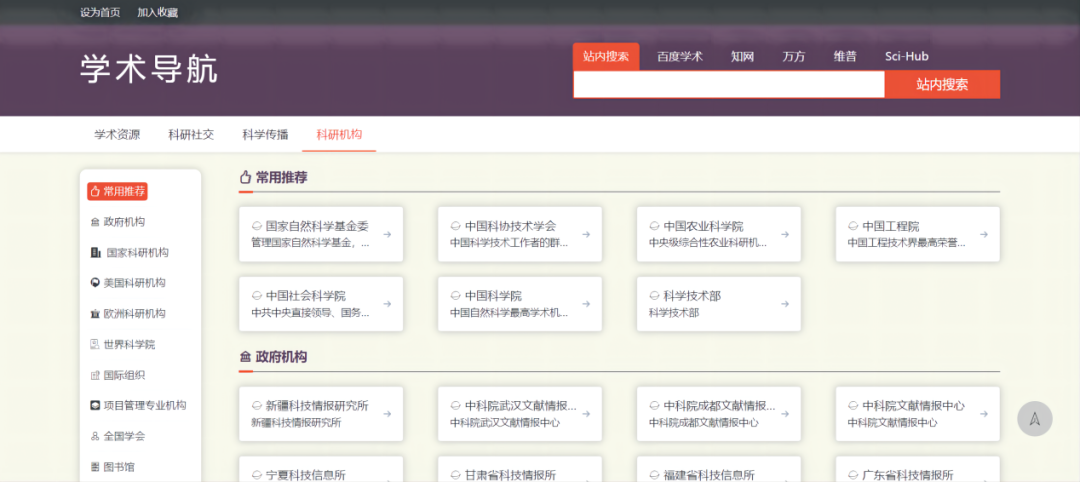Open 国家科研机构 sidebar category
Screen dimensions: 1080x482
[129, 253]
